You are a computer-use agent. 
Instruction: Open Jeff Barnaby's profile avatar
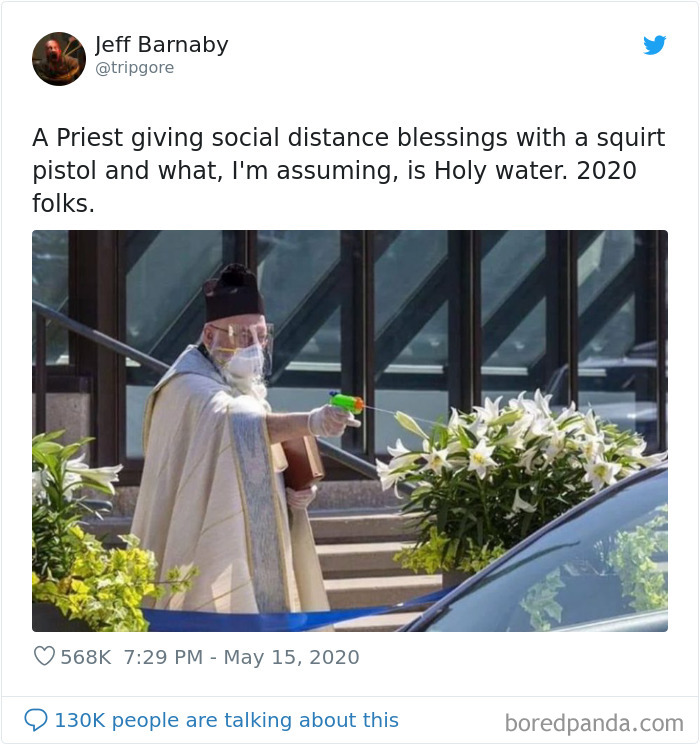tap(59, 59)
